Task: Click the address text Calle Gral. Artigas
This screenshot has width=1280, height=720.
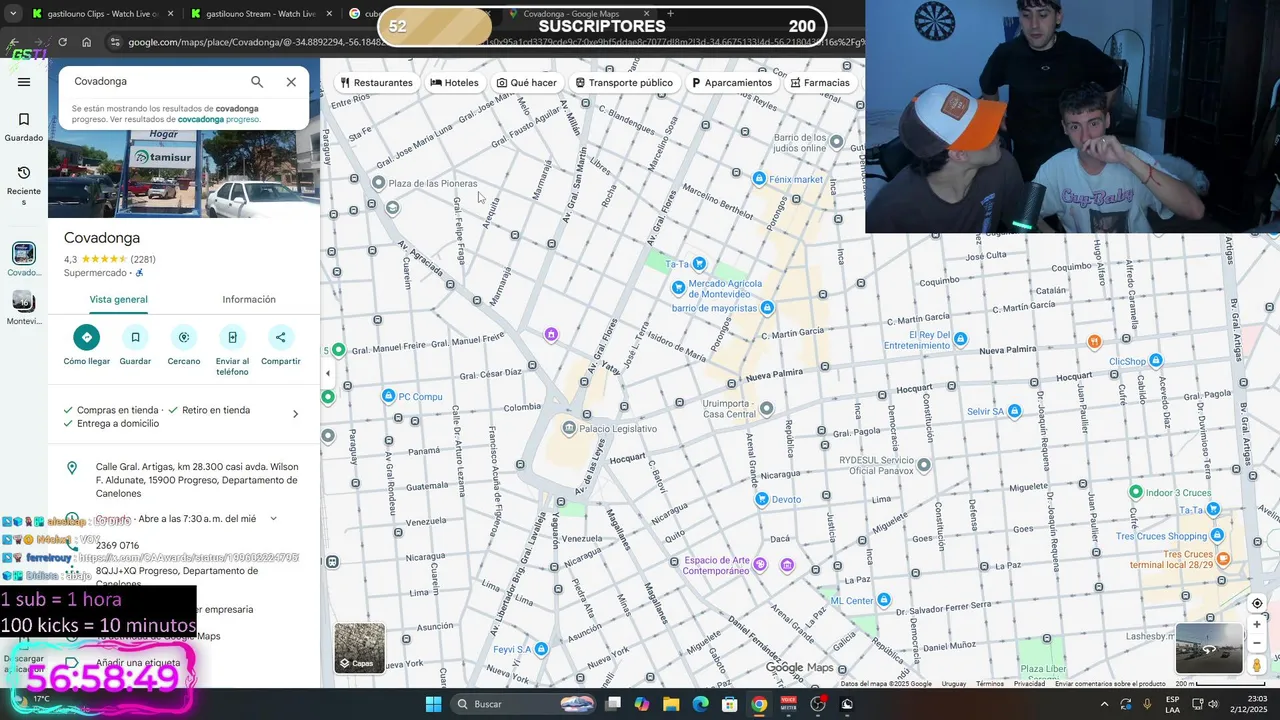Action: point(197,480)
